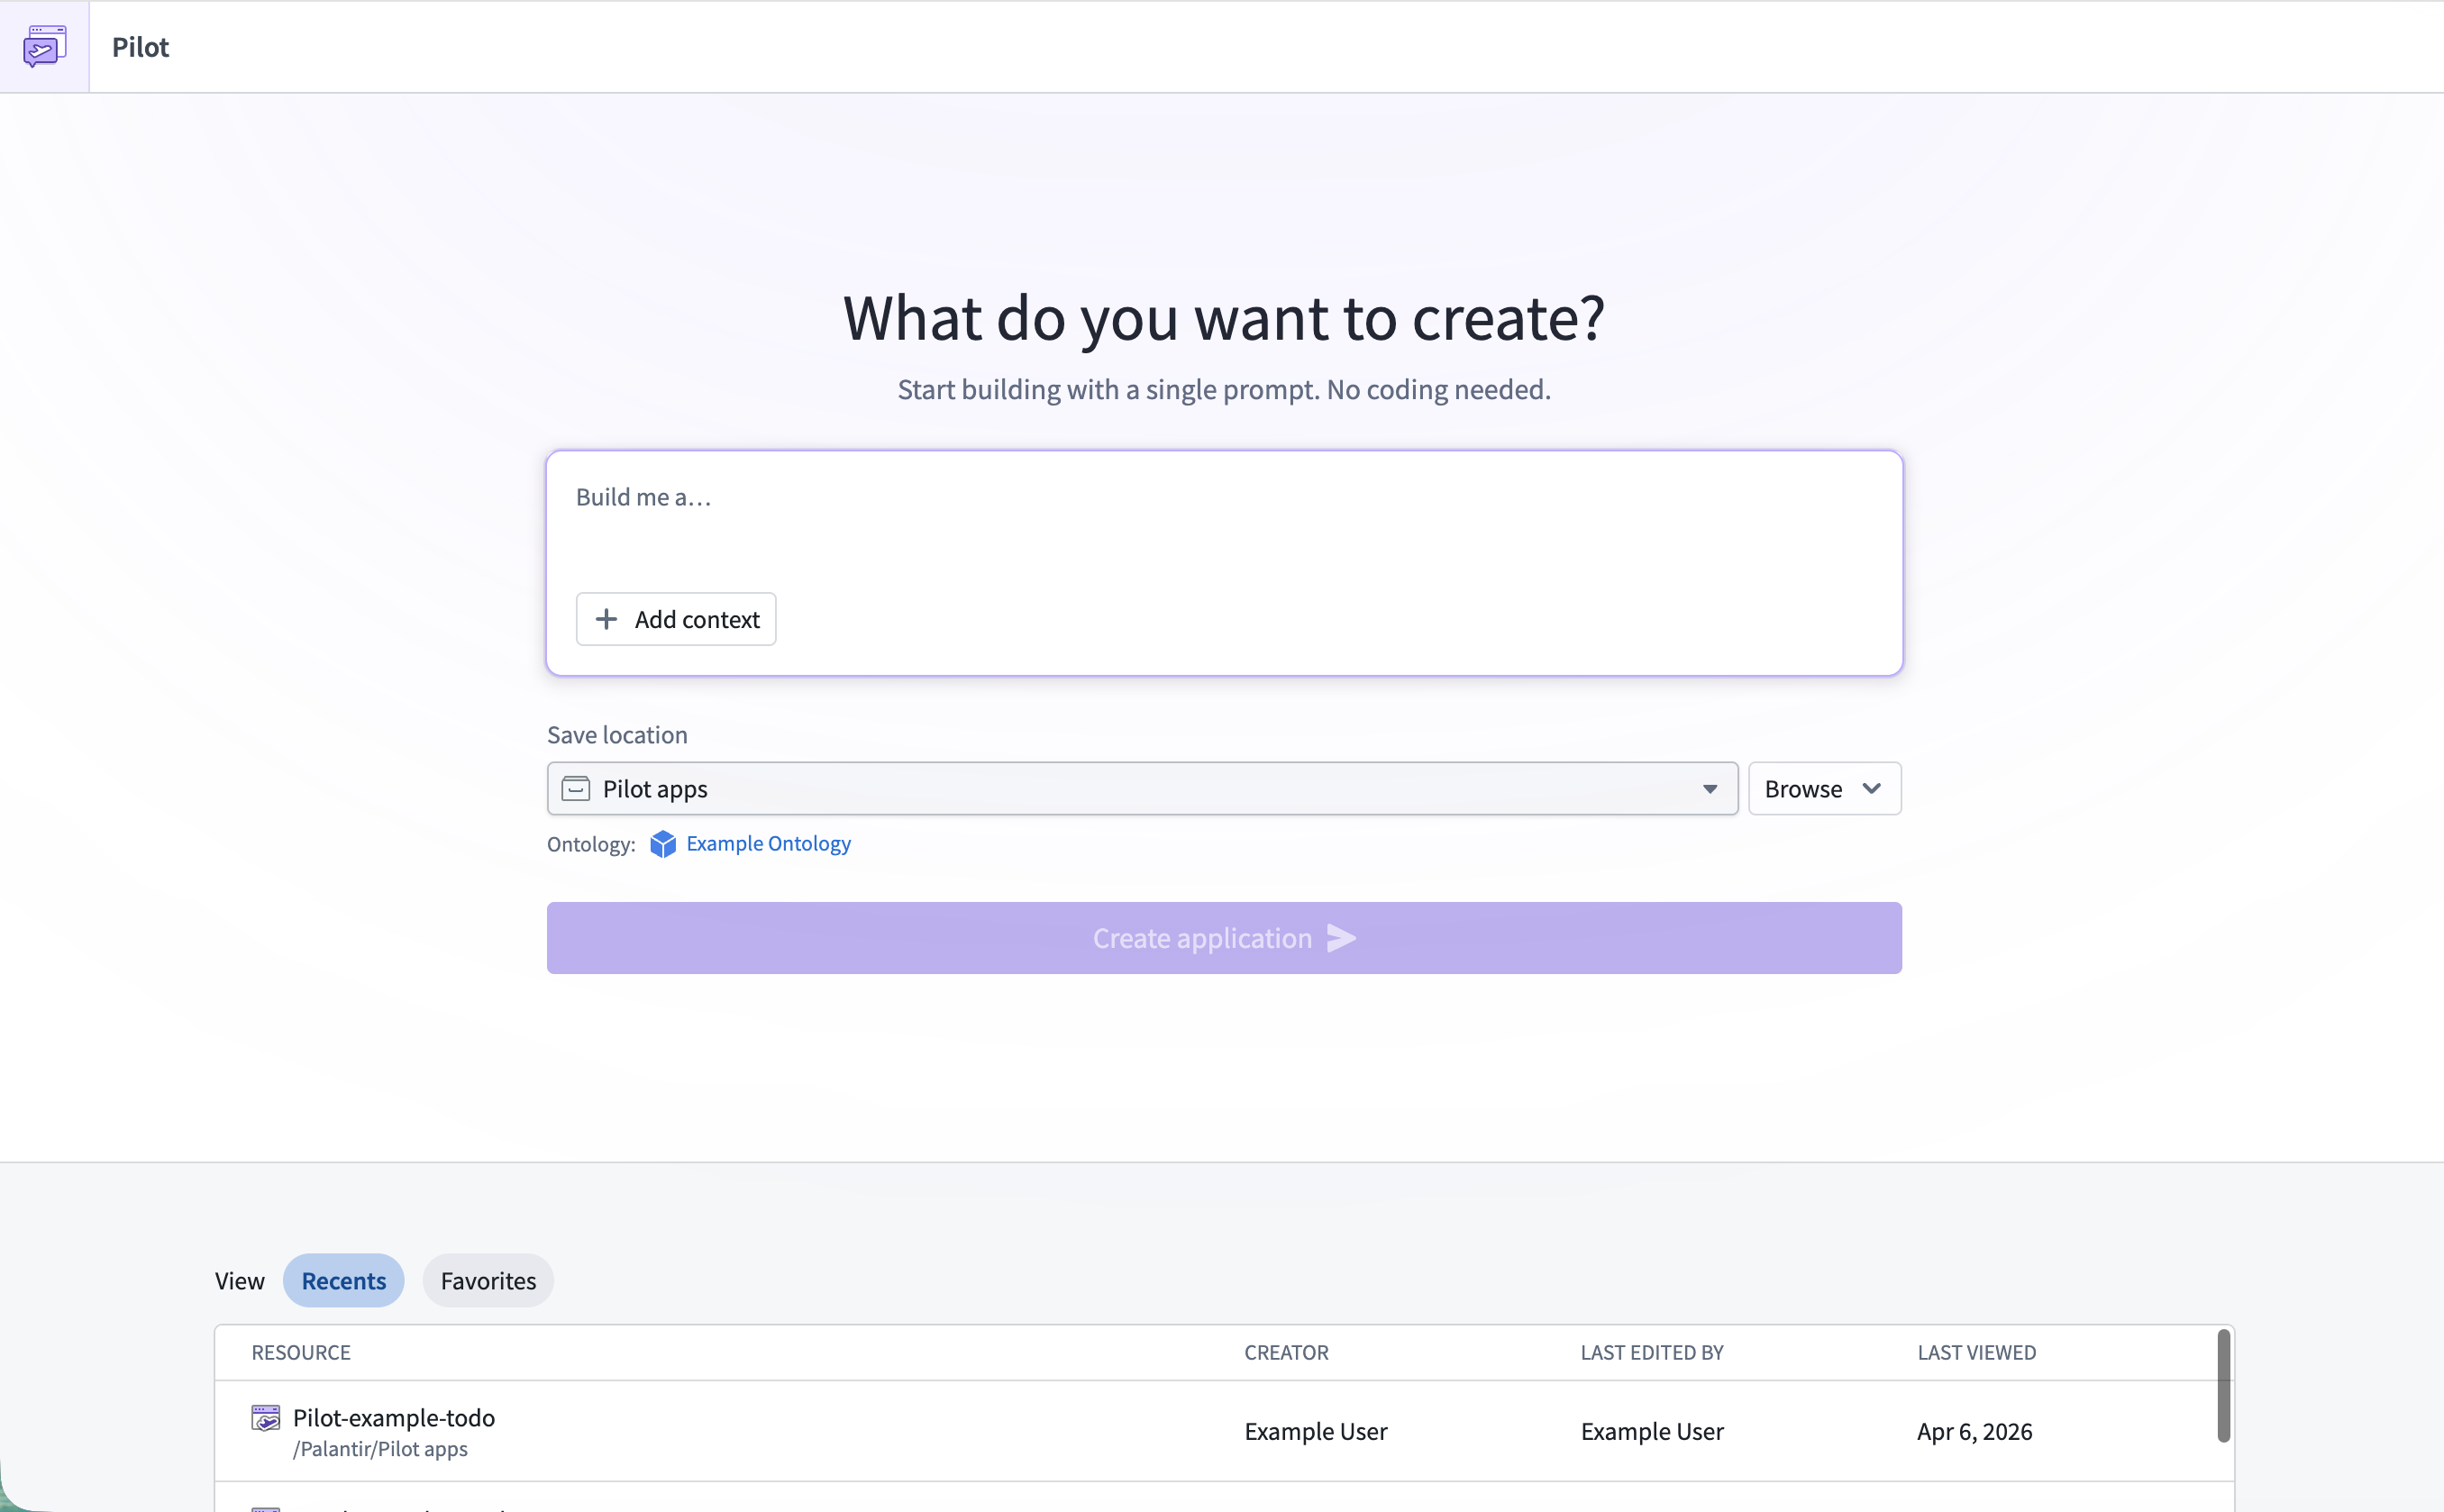Click the Pilot app title text in the header
Viewport: 2444px width, 1512px height.
coord(140,46)
